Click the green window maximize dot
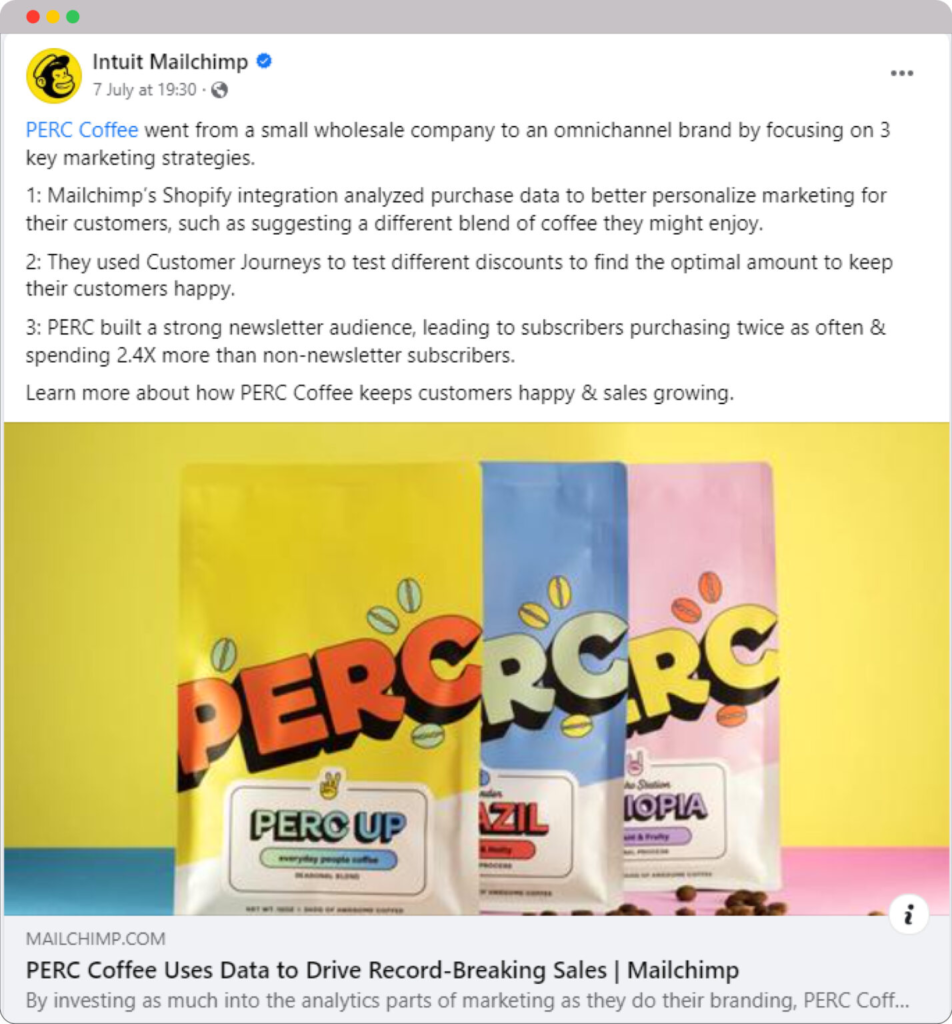952x1024 pixels. click(x=73, y=16)
